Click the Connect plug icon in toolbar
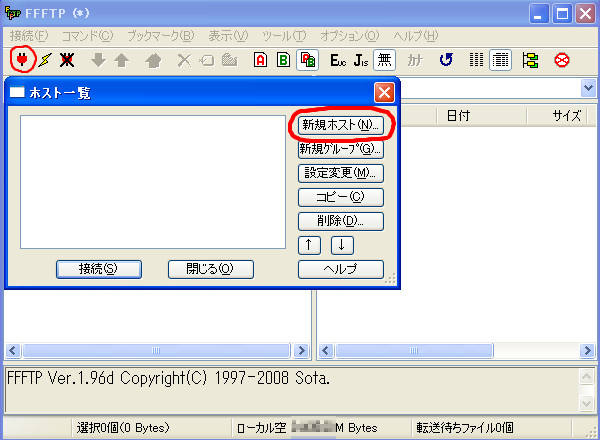The image size is (600, 440). (22, 60)
